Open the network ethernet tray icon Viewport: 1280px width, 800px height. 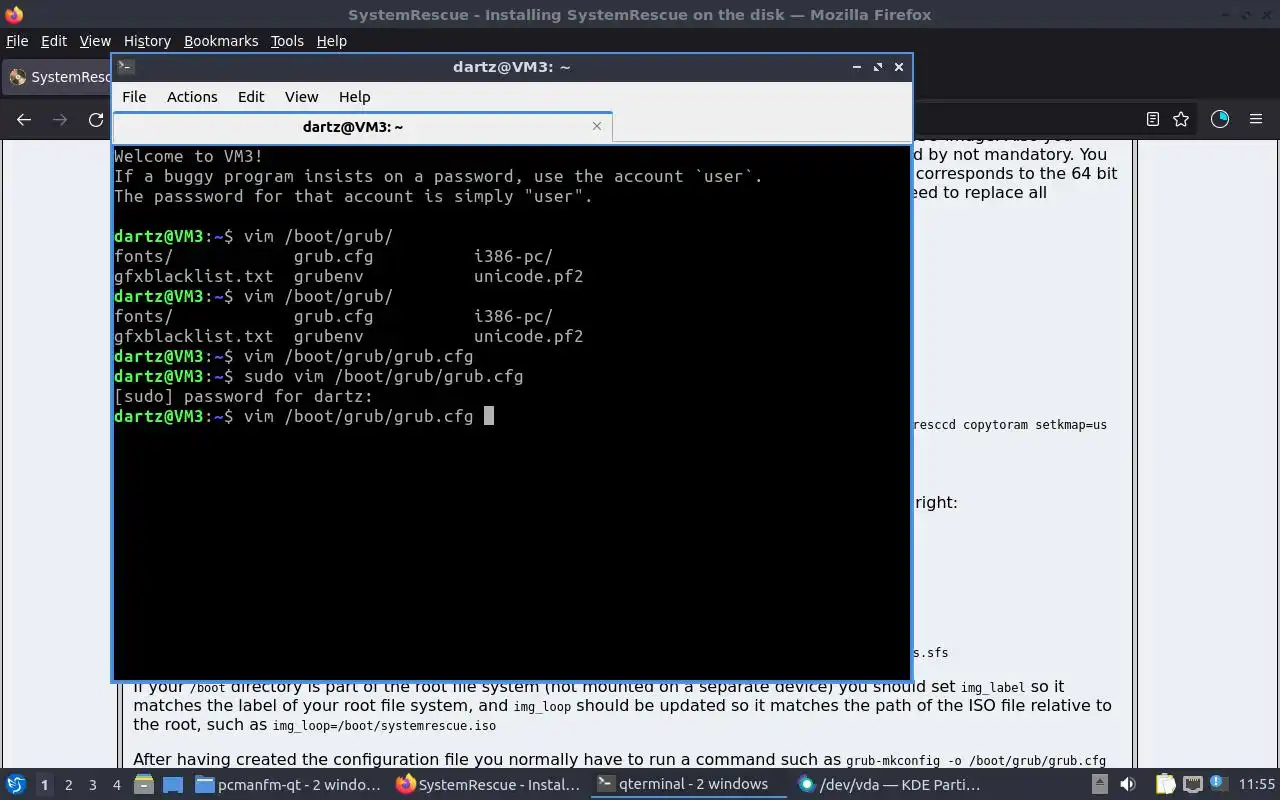pyautogui.click(x=1192, y=784)
